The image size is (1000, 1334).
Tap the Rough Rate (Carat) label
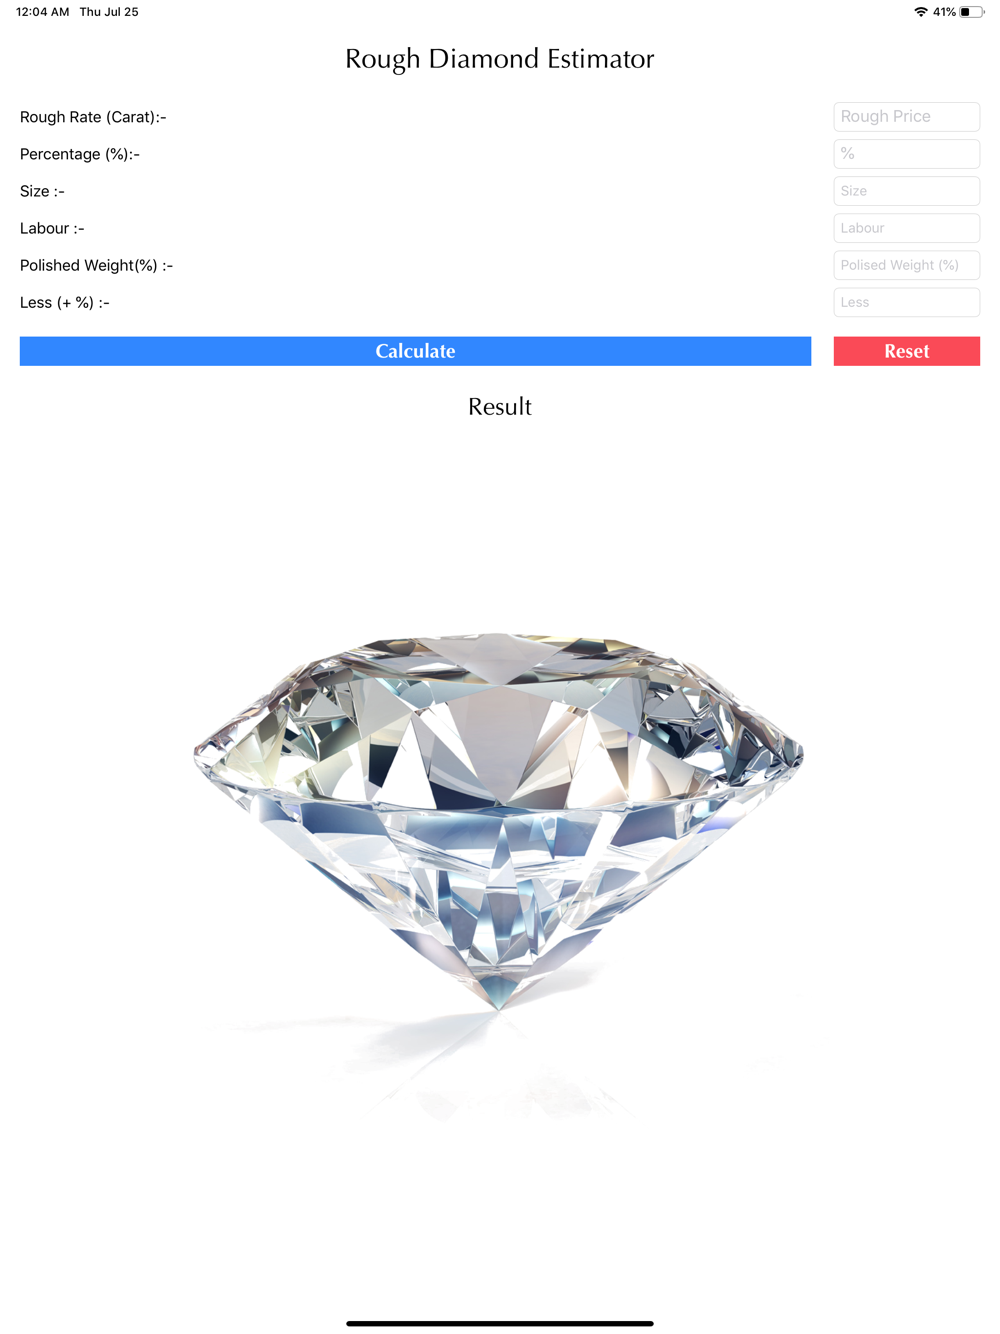pos(93,117)
